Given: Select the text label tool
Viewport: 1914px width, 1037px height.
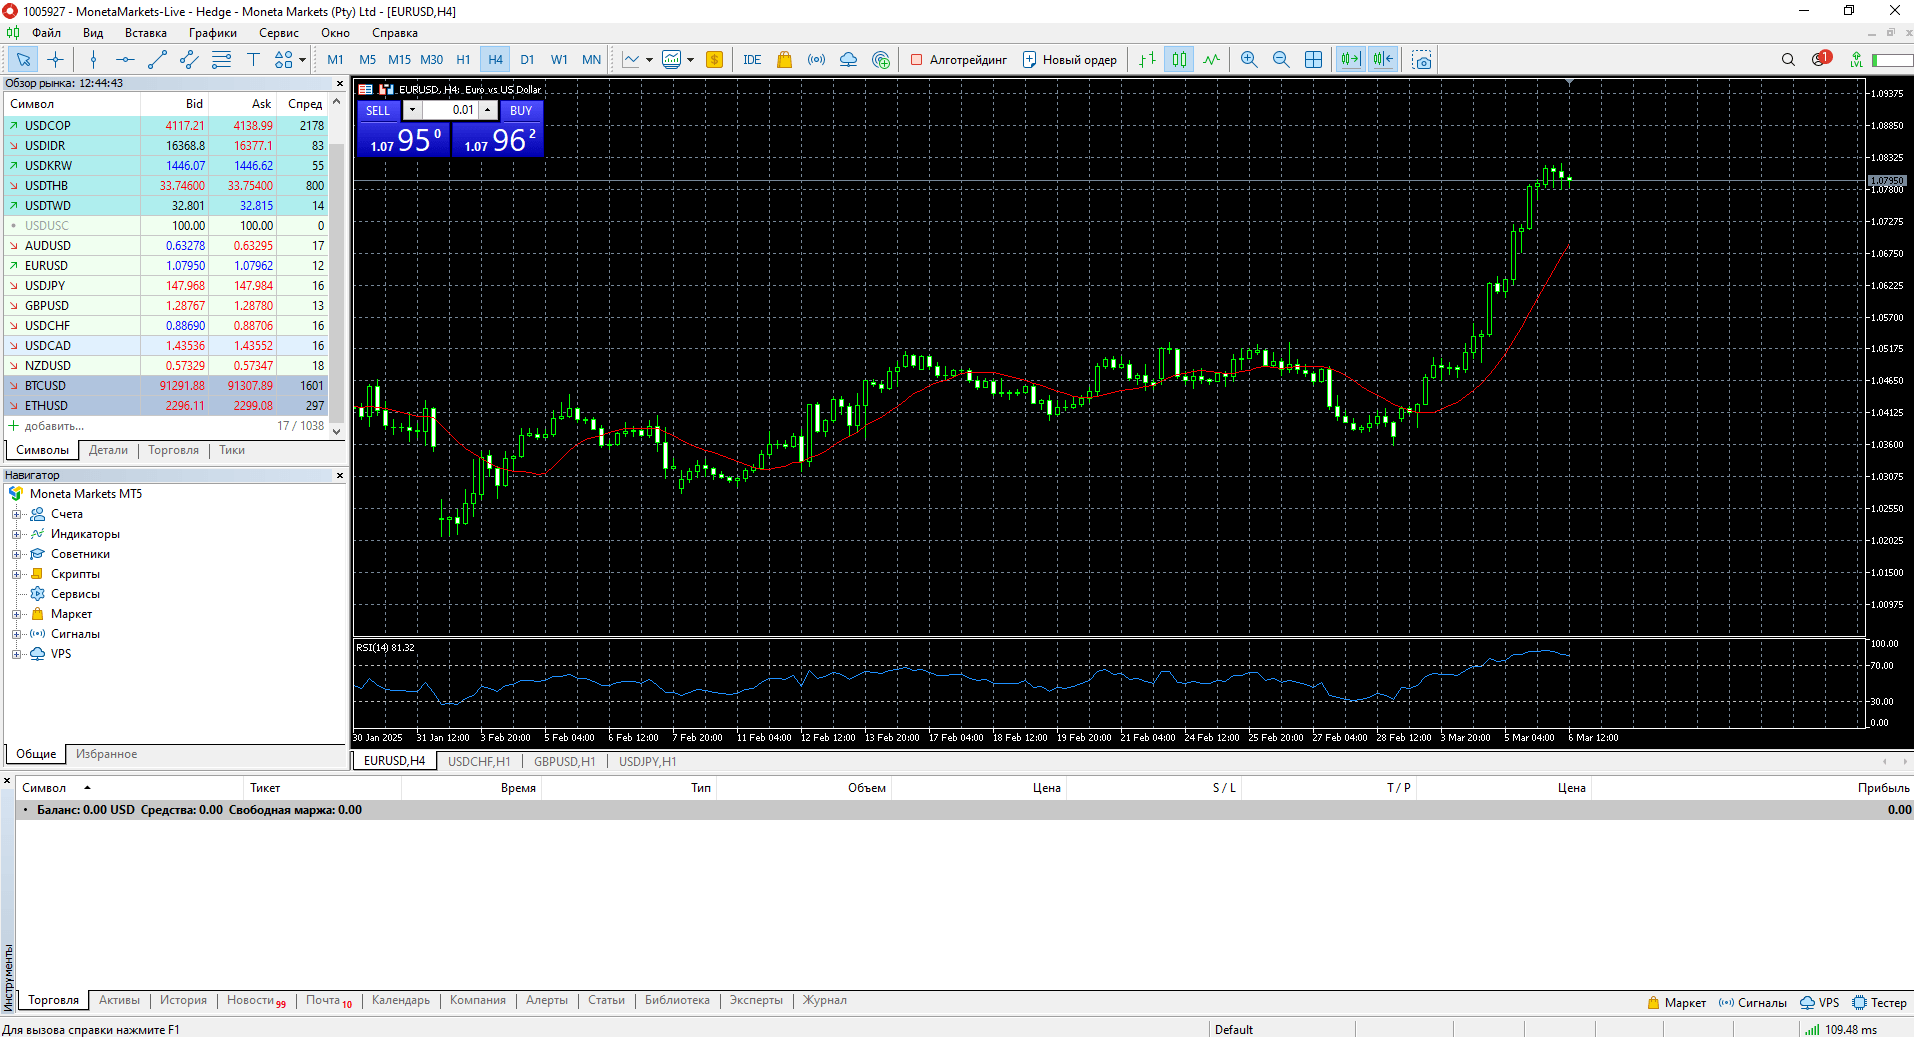Looking at the screenshot, I should click(x=253, y=60).
